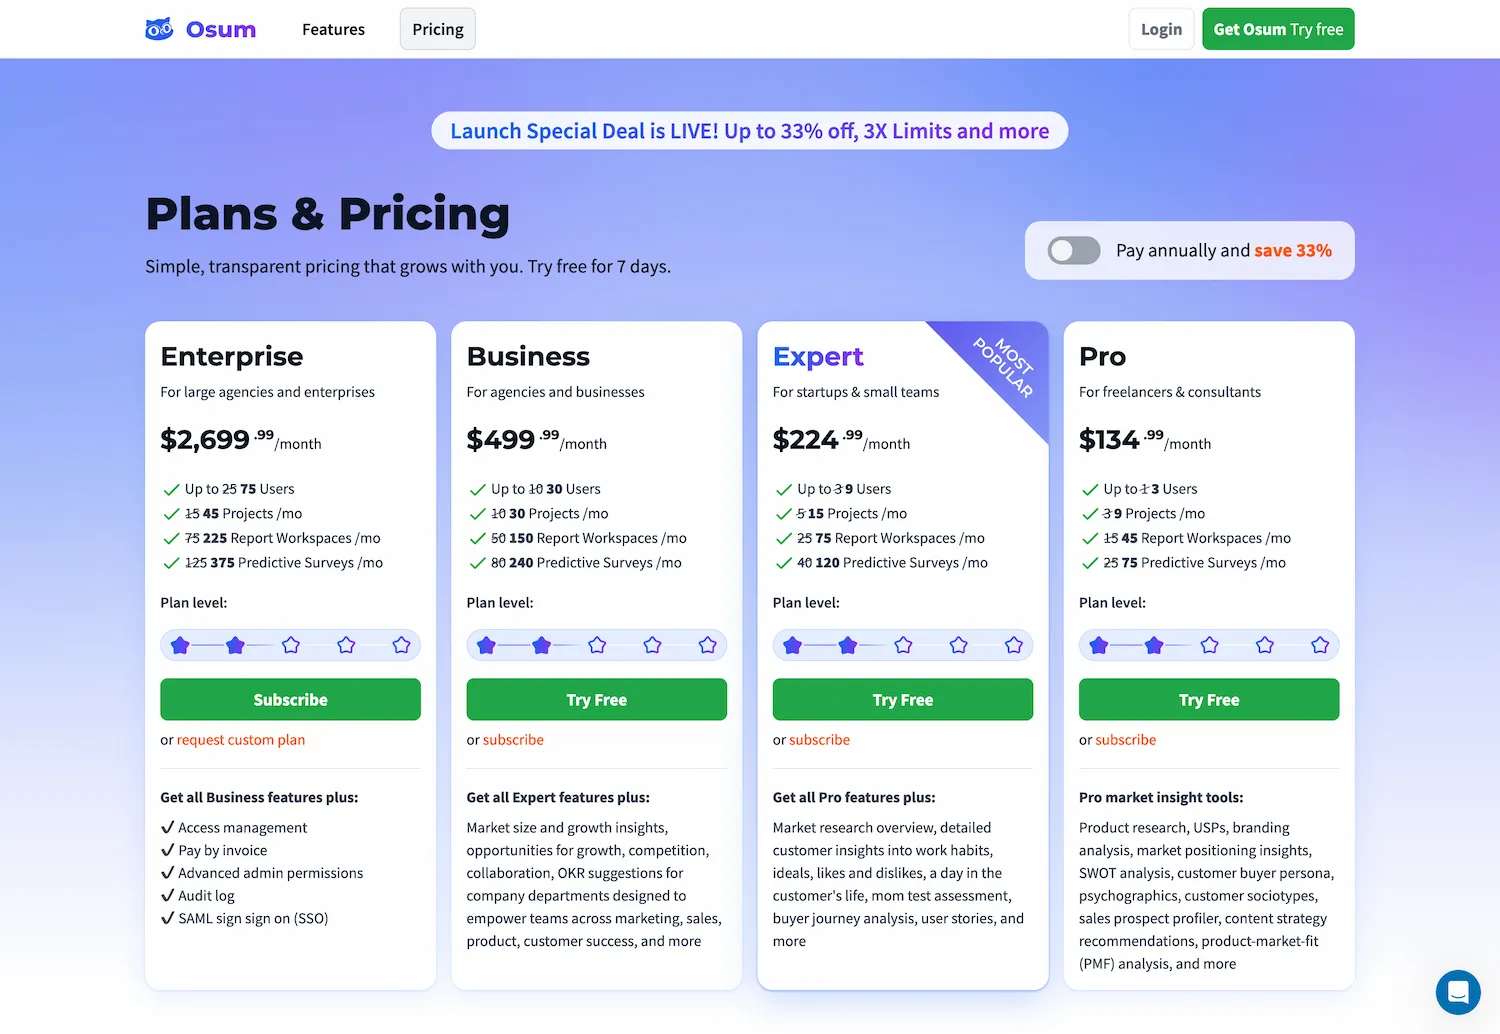Open the Features menu item
Image resolution: width=1500 pixels, height=1034 pixels.
(333, 29)
